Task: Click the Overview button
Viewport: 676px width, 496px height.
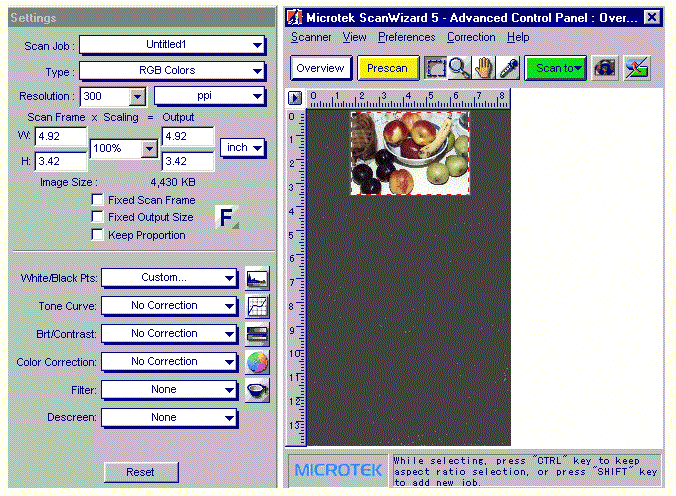Action: [x=321, y=68]
